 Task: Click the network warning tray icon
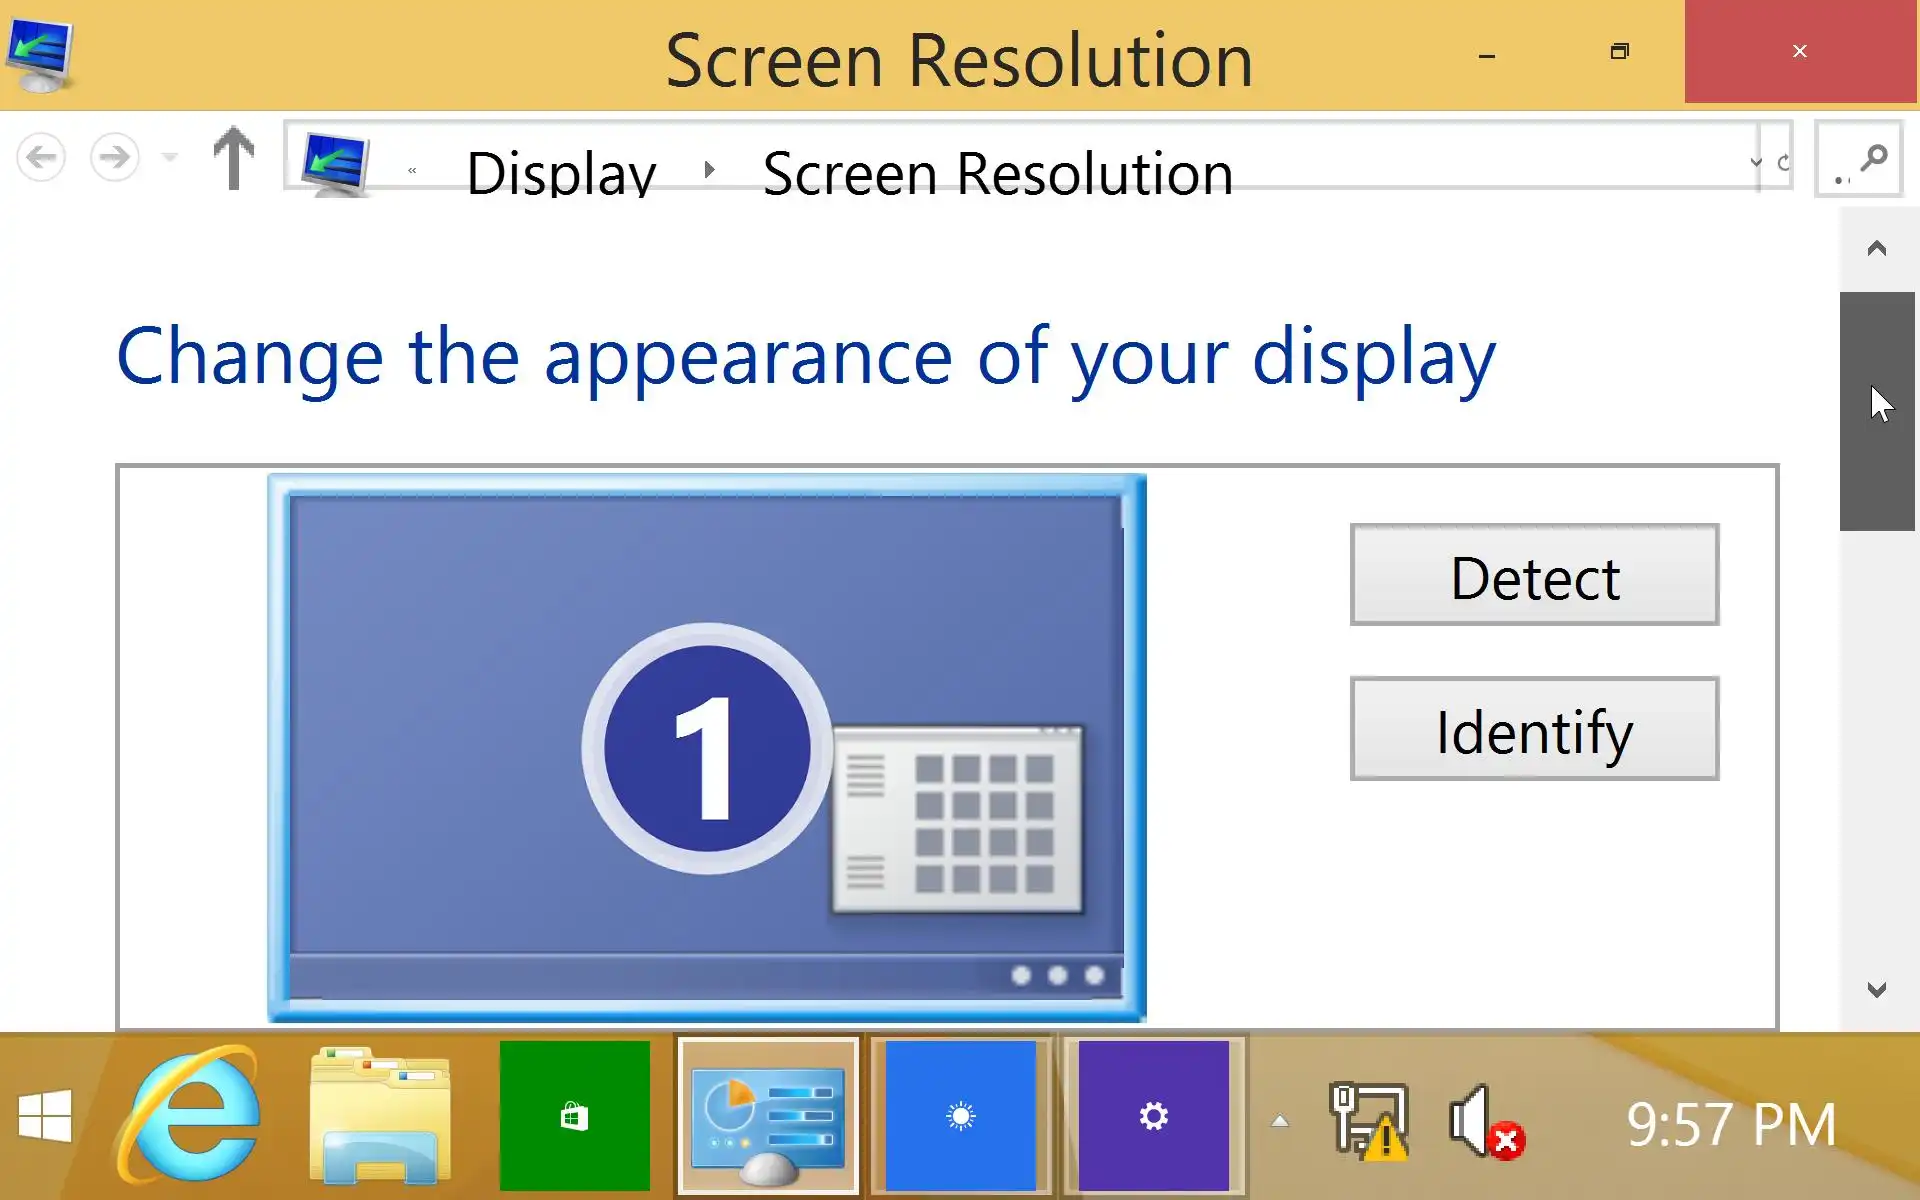1368,1122
